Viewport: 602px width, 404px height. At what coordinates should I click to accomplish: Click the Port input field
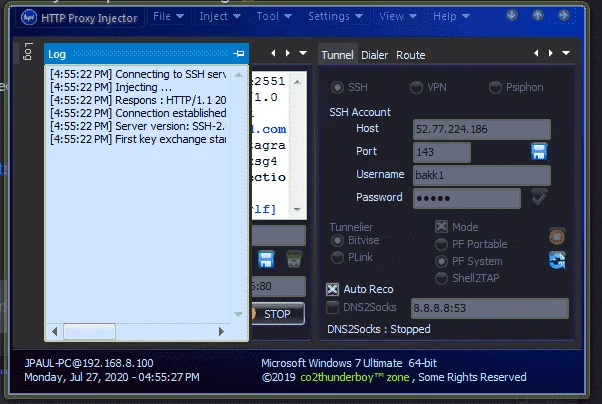pos(442,152)
